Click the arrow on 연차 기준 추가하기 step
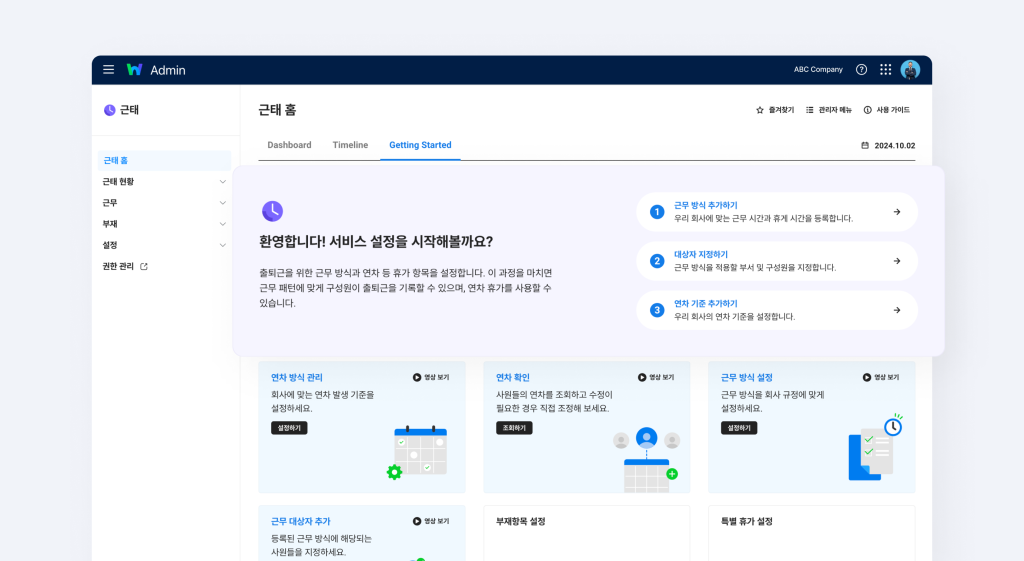Screen dimensions: 1024x561 (x=897, y=310)
